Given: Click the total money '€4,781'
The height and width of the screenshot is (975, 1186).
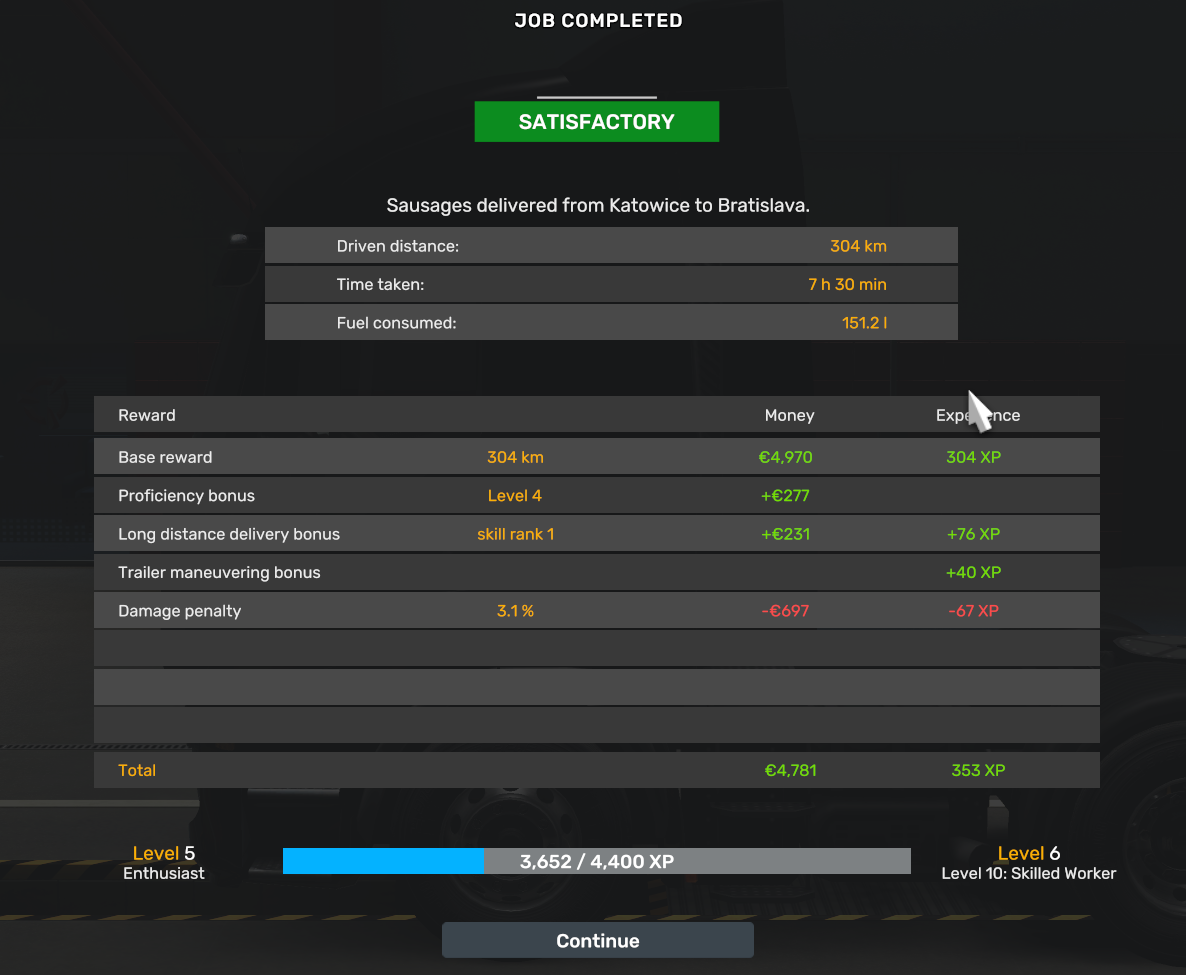Looking at the screenshot, I should pyautogui.click(x=790, y=770).
